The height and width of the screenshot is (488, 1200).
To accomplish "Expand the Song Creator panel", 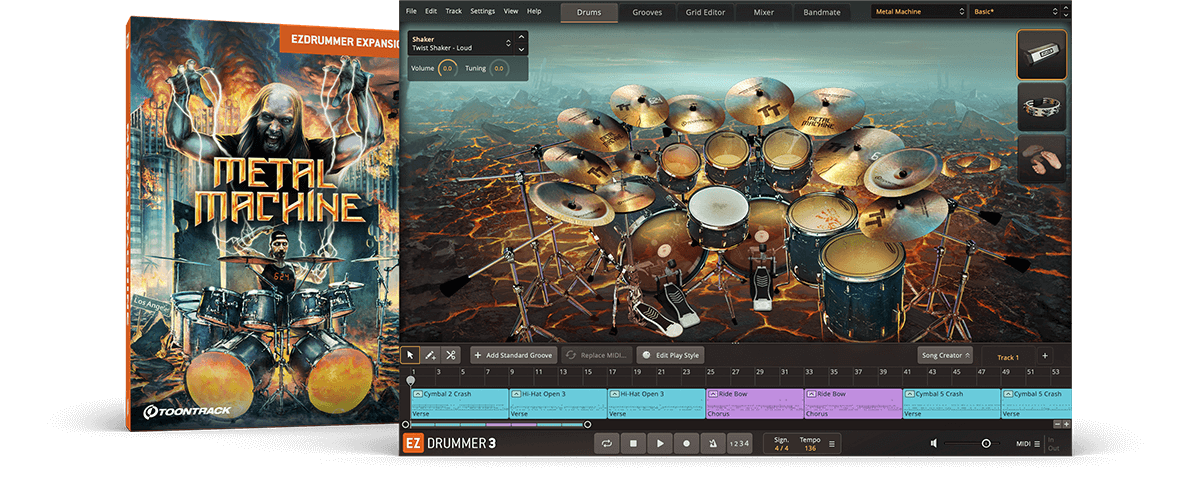I will pyautogui.click(x=944, y=355).
